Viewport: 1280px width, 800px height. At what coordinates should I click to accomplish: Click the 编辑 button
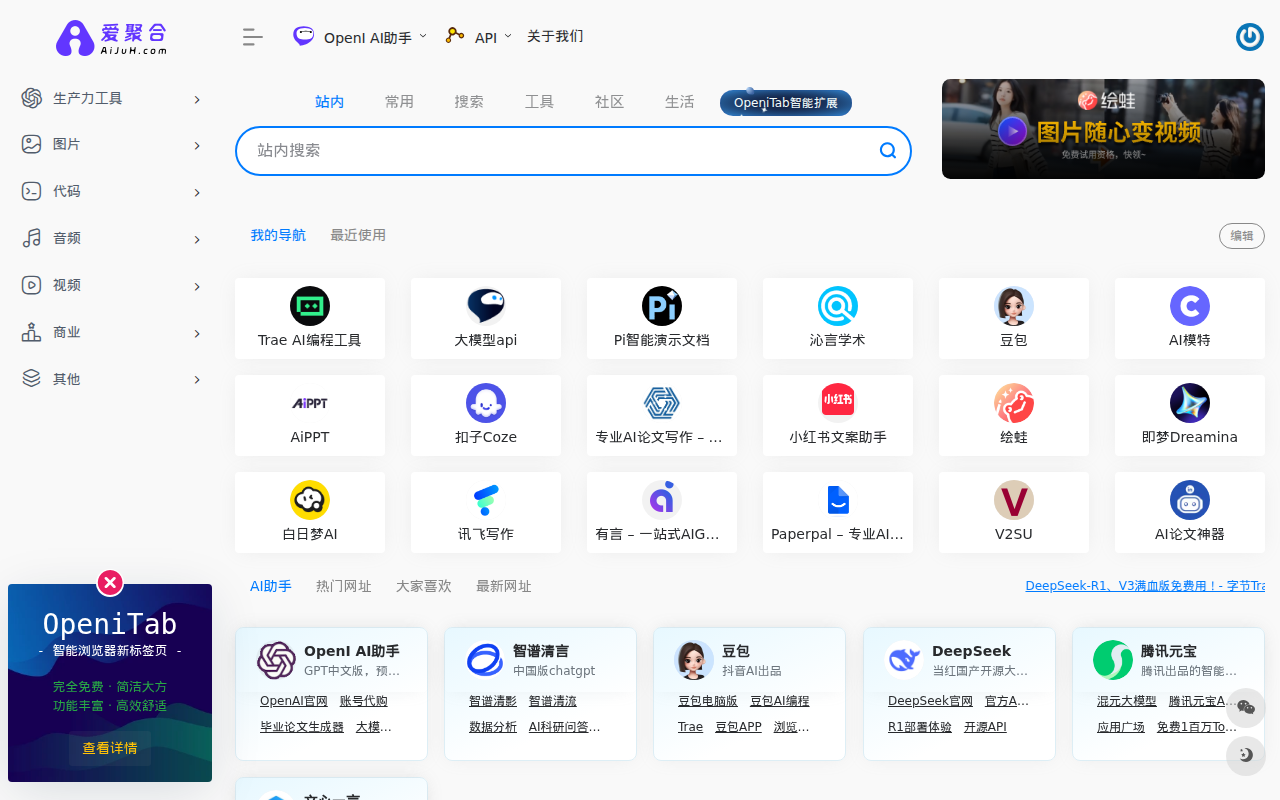click(x=1242, y=236)
